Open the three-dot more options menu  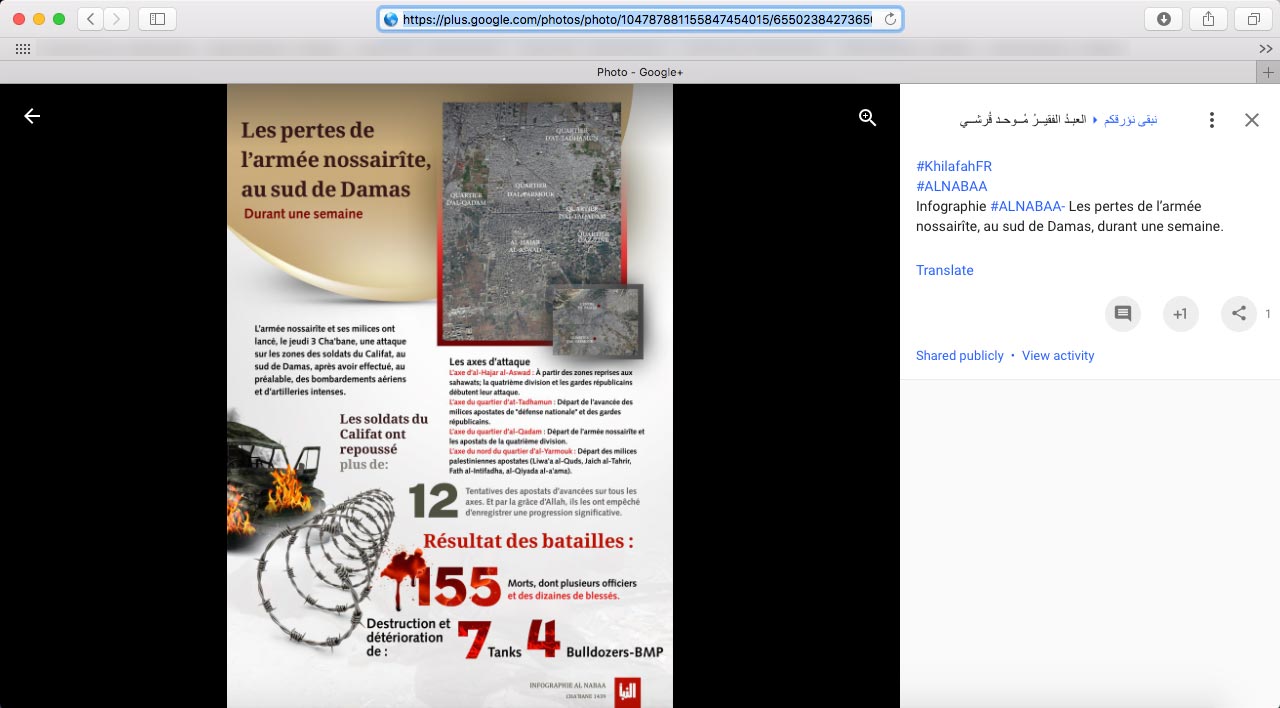(x=1211, y=120)
